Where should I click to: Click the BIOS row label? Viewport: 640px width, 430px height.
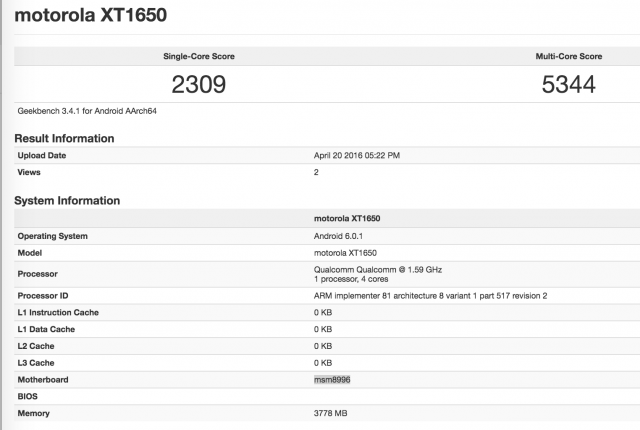[29, 396]
